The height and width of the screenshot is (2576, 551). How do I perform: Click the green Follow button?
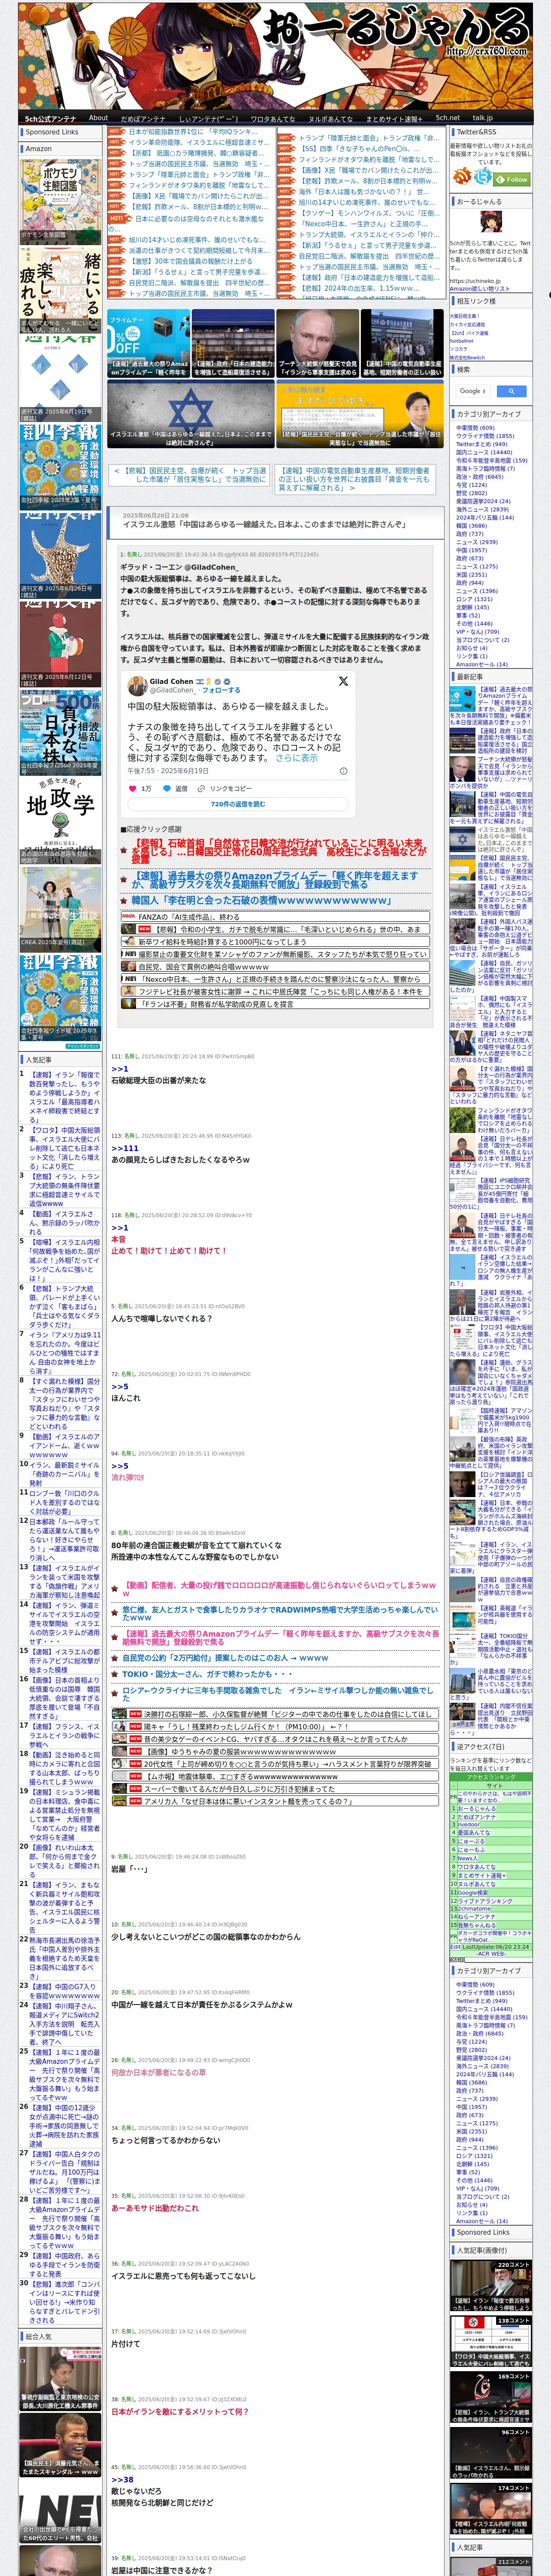click(513, 179)
